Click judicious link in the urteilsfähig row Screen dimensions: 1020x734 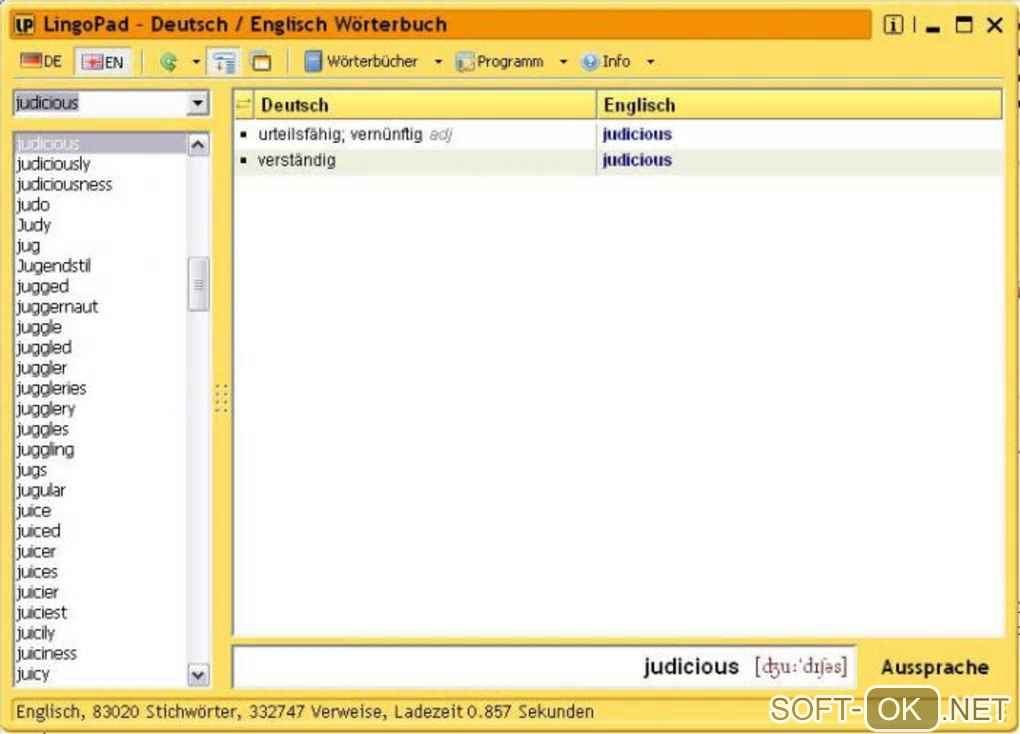click(637, 135)
